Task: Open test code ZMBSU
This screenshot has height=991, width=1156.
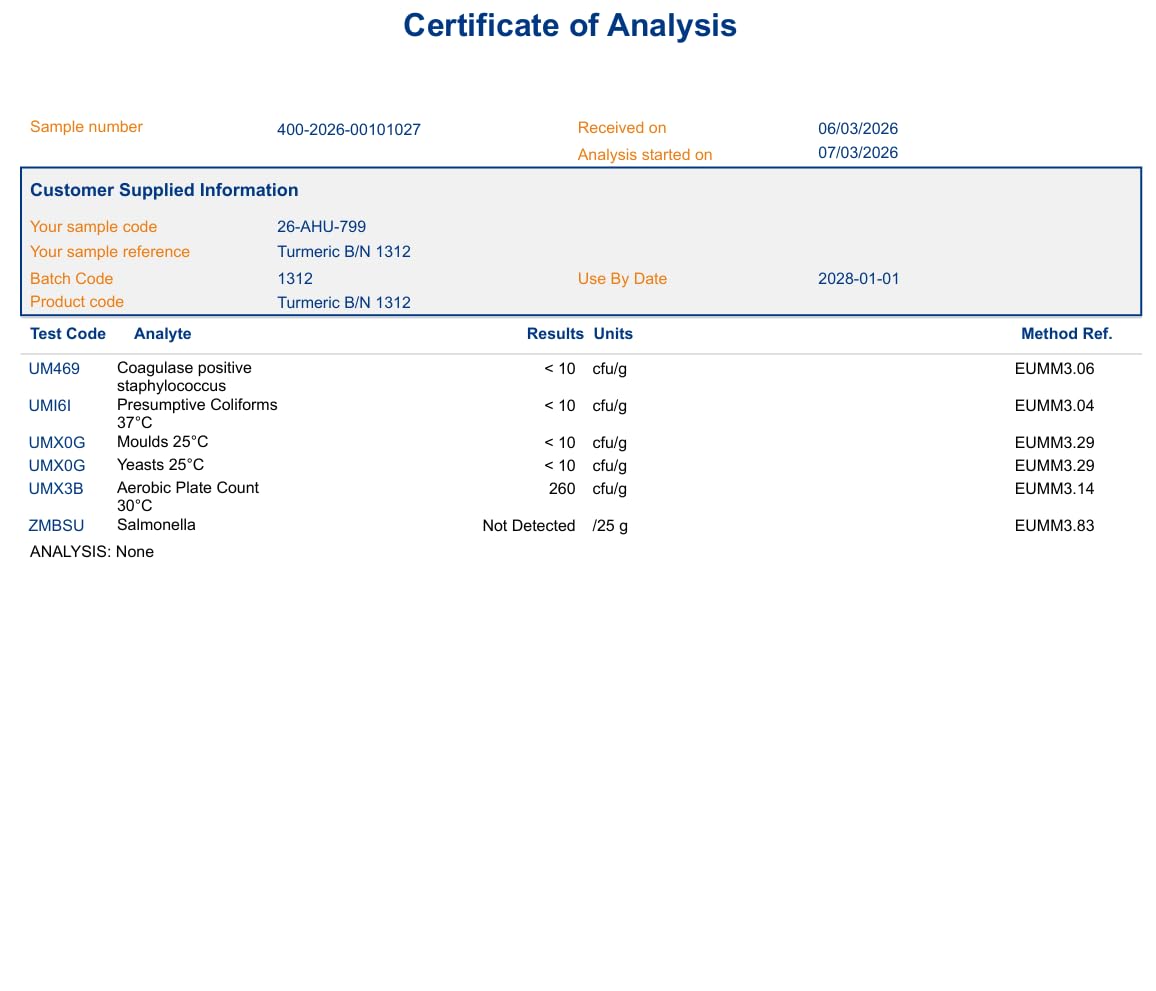Action: pos(56,526)
